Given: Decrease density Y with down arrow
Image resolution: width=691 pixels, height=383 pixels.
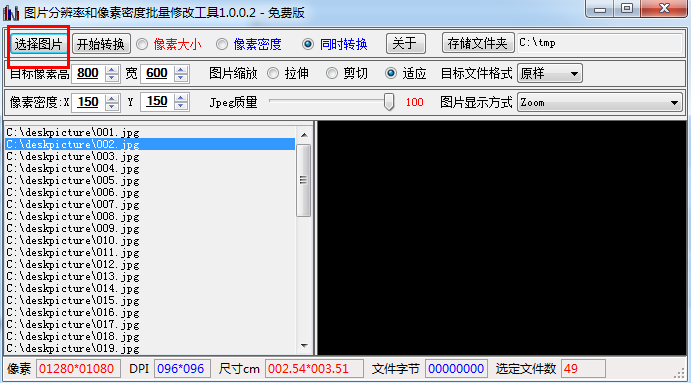Looking at the screenshot, I should (181, 107).
